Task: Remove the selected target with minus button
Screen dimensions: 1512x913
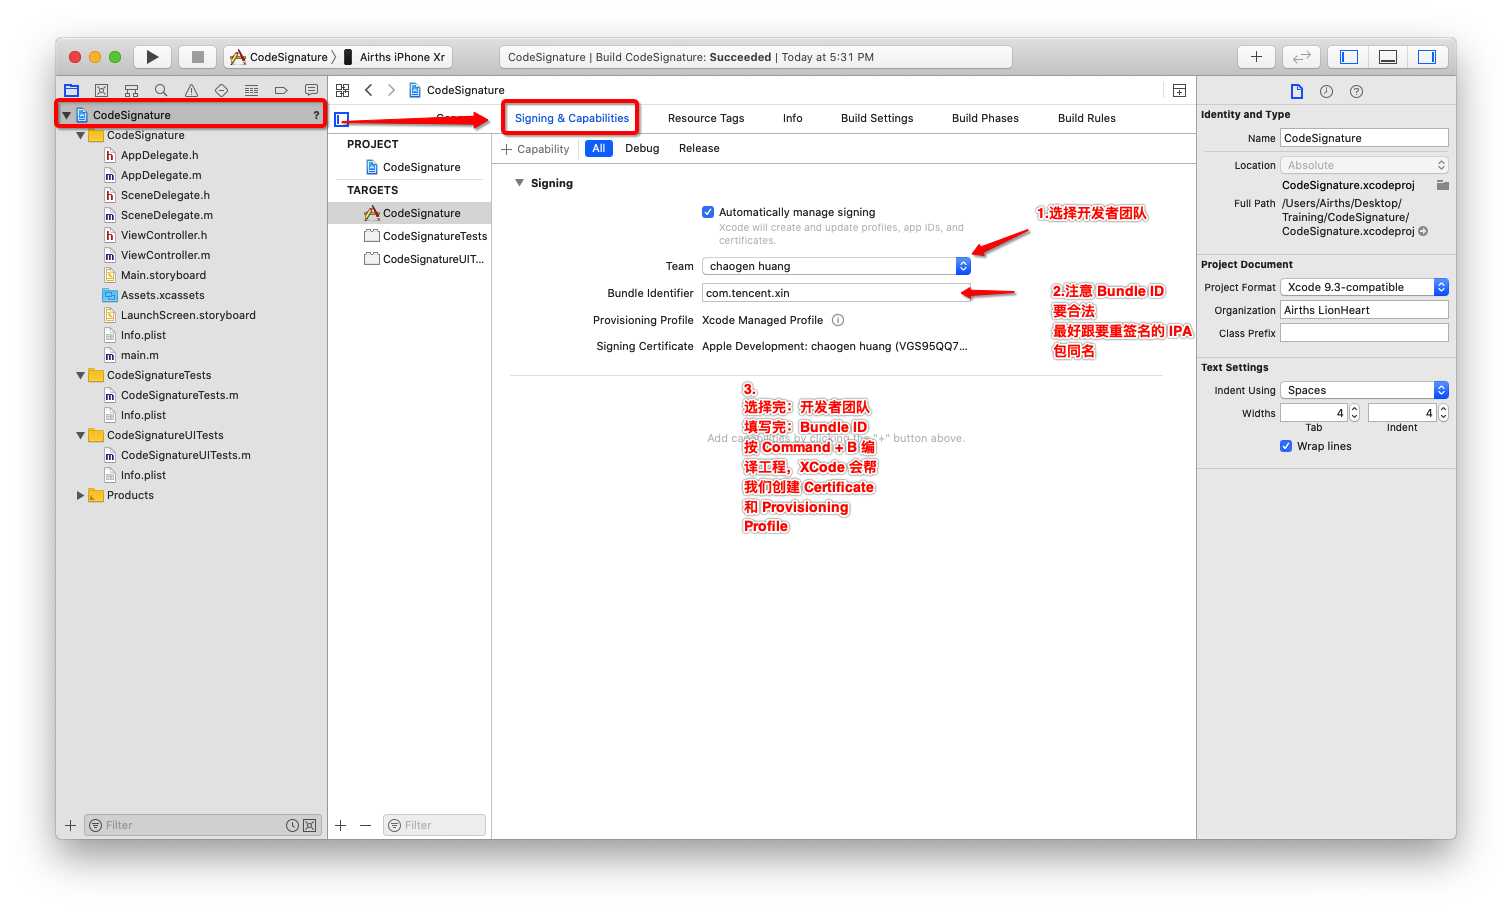Action: pyautogui.click(x=366, y=825)
